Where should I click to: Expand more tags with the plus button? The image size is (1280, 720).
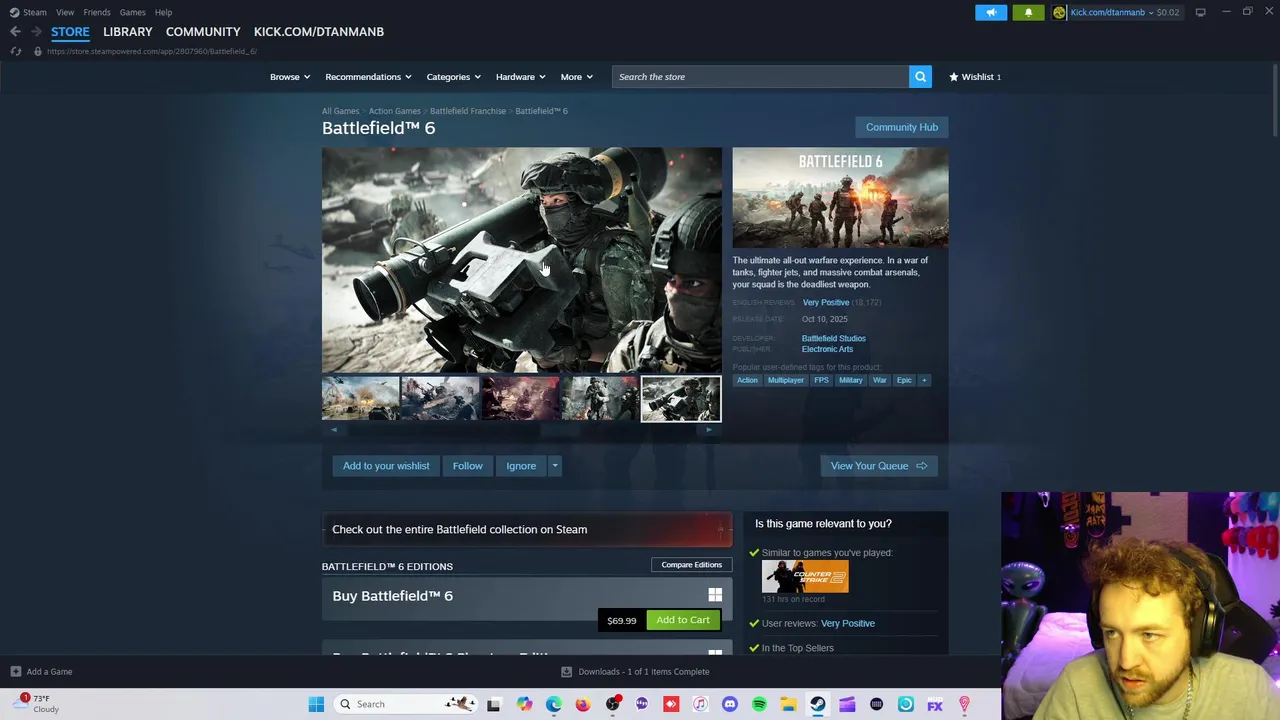(924, 380)
